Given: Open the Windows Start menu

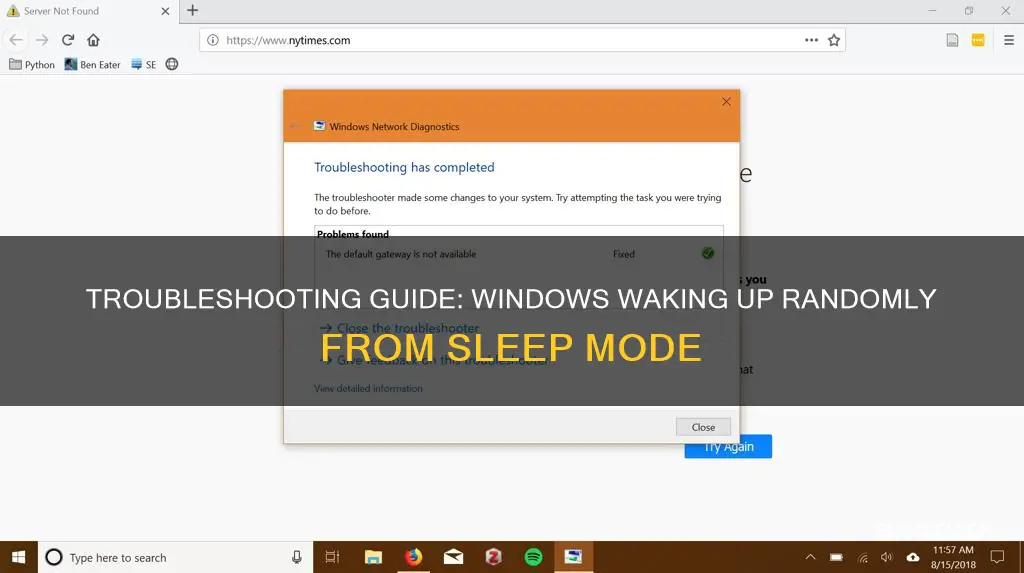Looking at the screenshot, I should pos(18,557).
